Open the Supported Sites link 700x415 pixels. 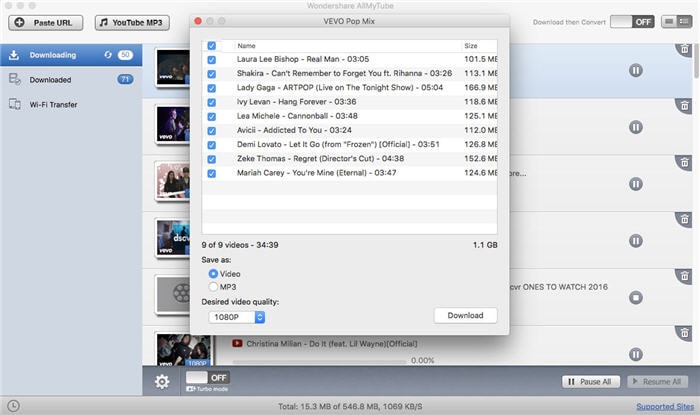[x=665, y=407]
